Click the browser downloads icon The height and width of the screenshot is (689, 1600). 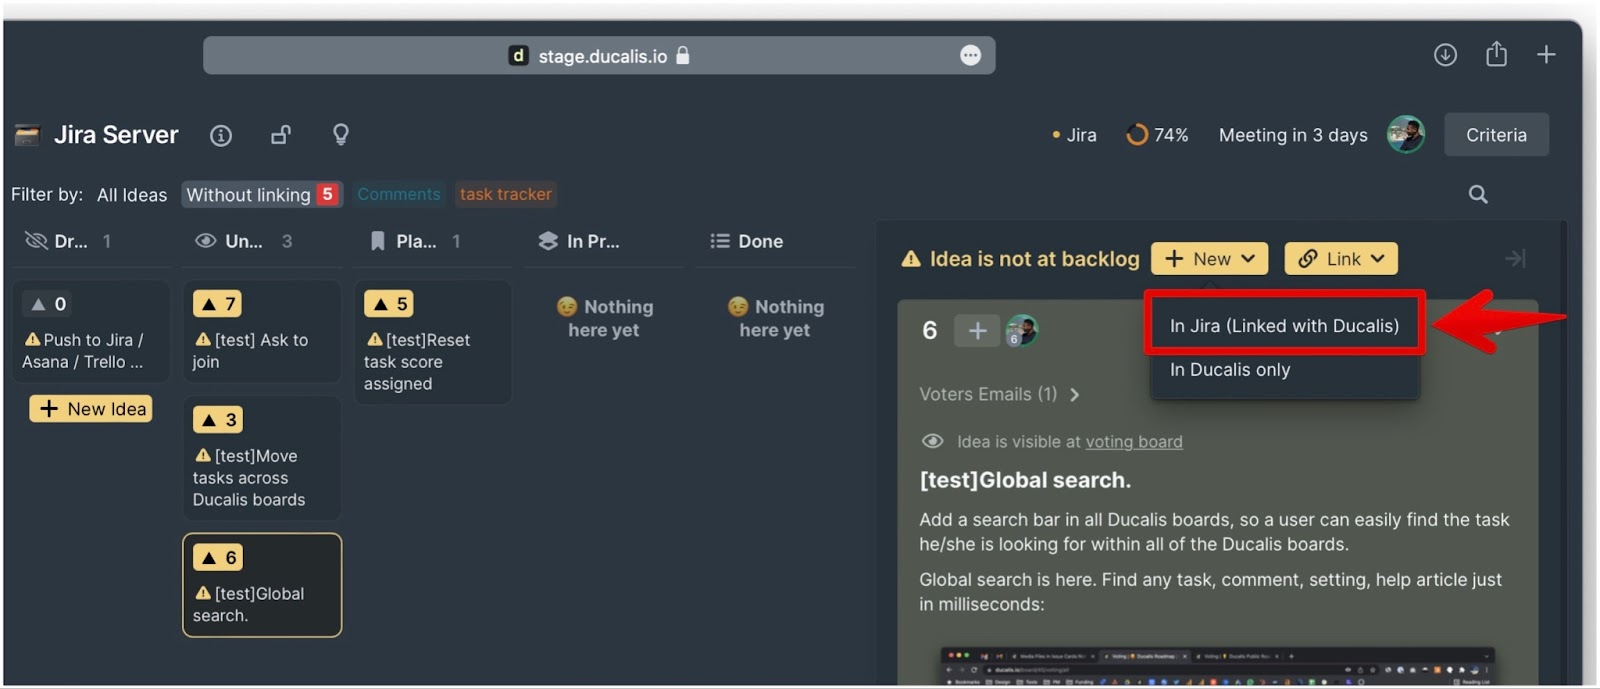(1445, 55)
